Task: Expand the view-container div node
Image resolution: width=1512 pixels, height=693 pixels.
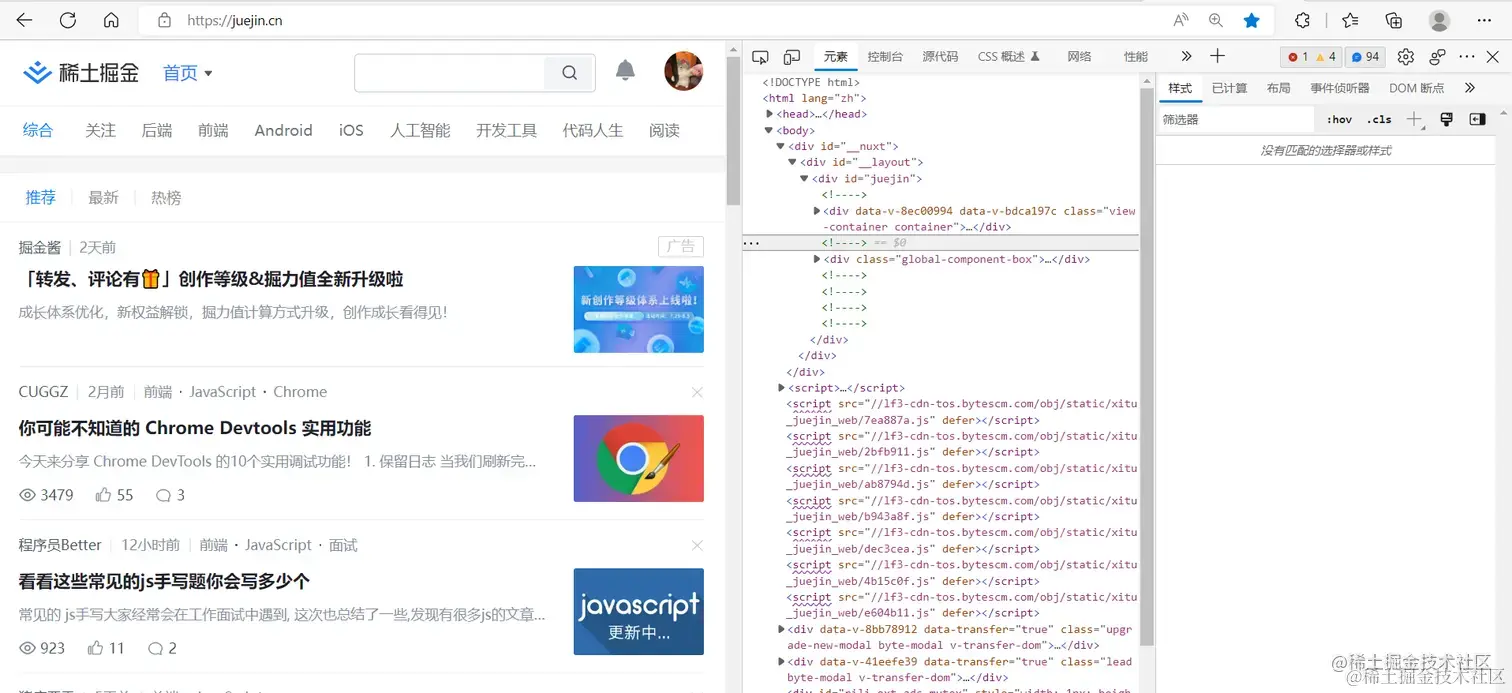Action: point(817,211)
